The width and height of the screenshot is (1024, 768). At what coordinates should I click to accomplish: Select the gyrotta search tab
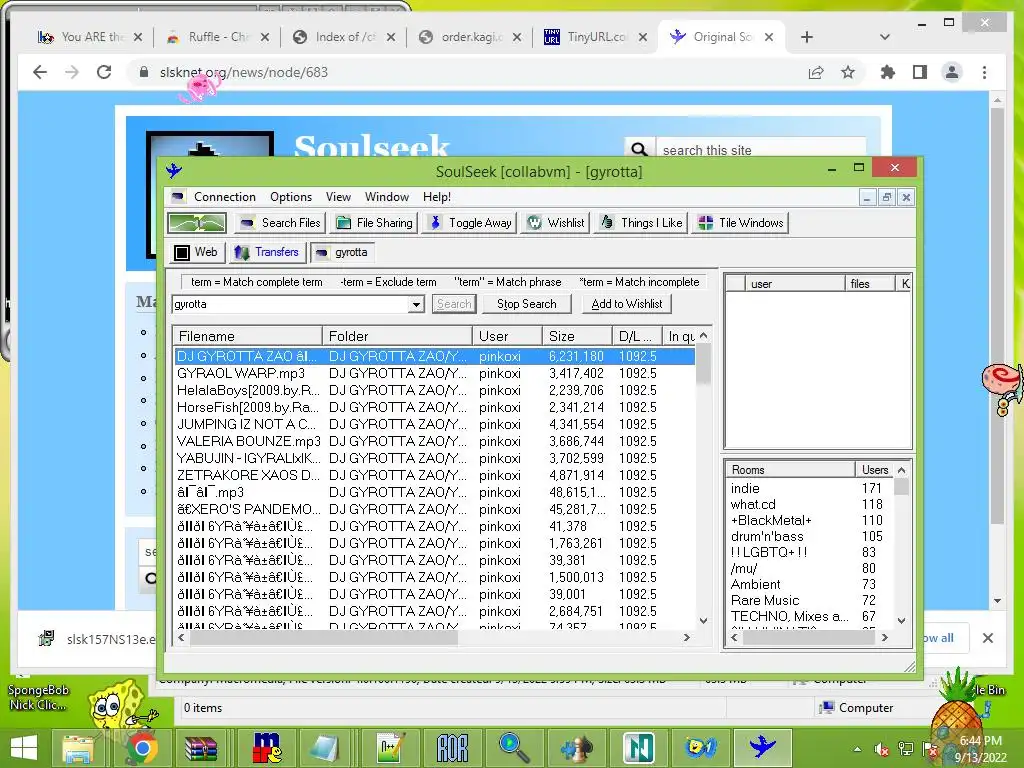click(343, 252)
